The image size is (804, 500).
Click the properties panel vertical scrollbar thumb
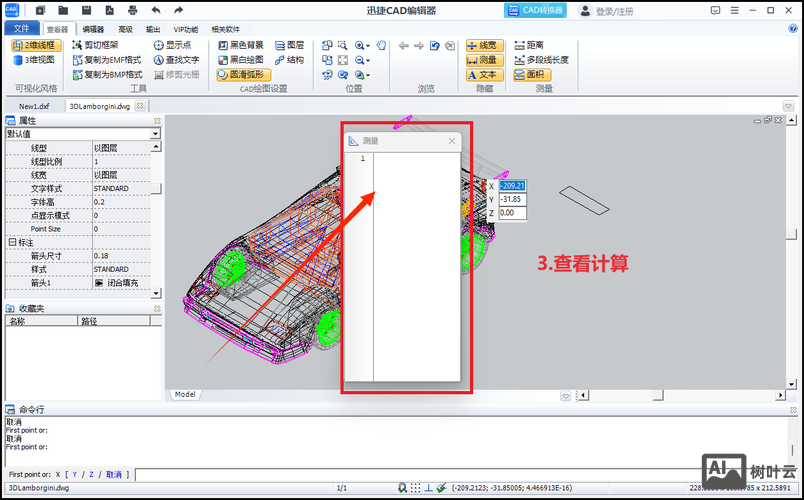point(157,188)
